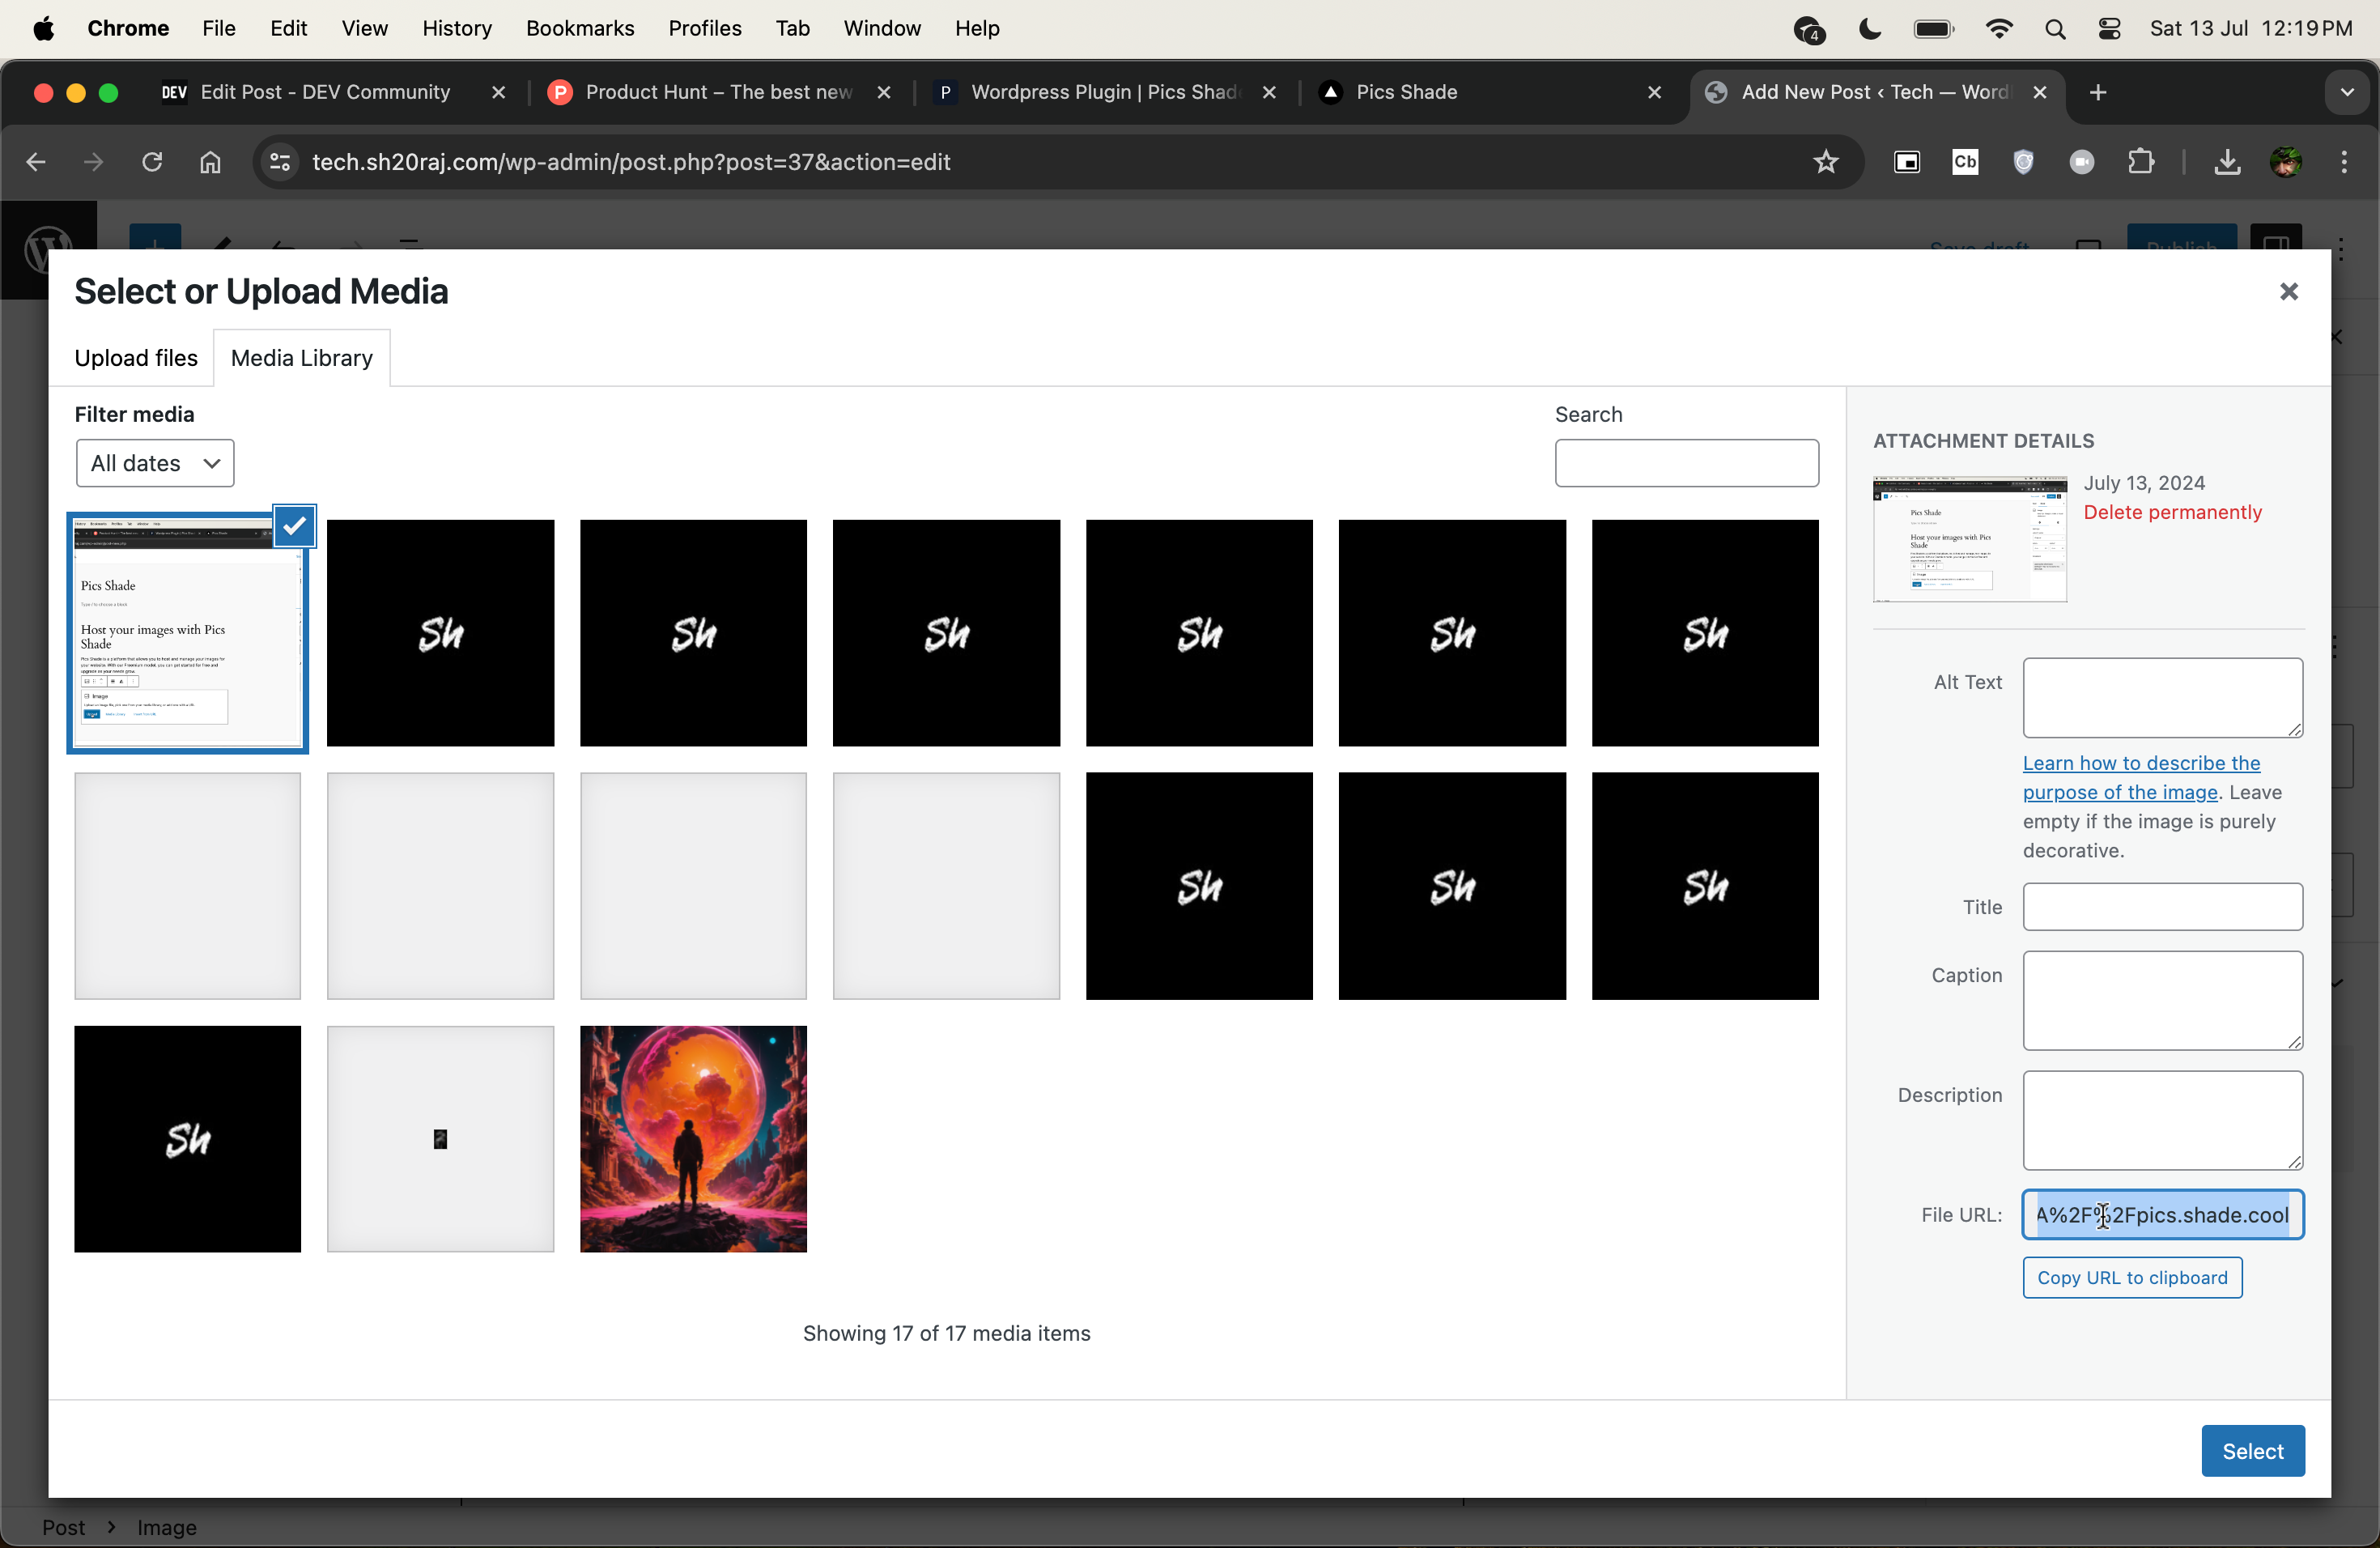Open the History menu
The height and width of the screenshot is (1548, 2380).
point(457,28)
